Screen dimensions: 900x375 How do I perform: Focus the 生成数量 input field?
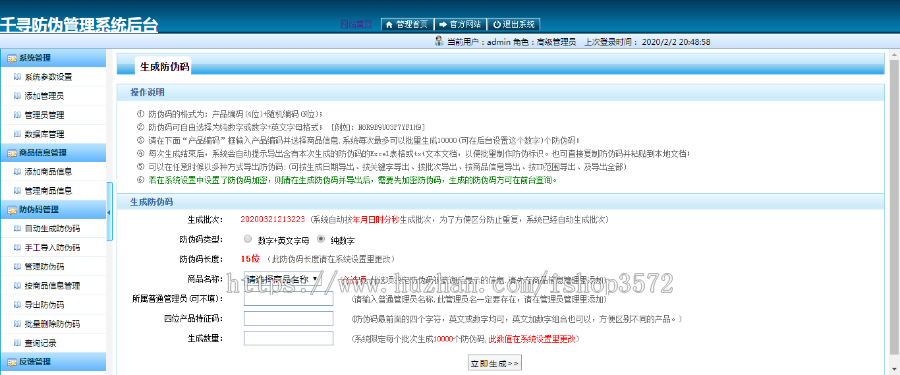289,339
